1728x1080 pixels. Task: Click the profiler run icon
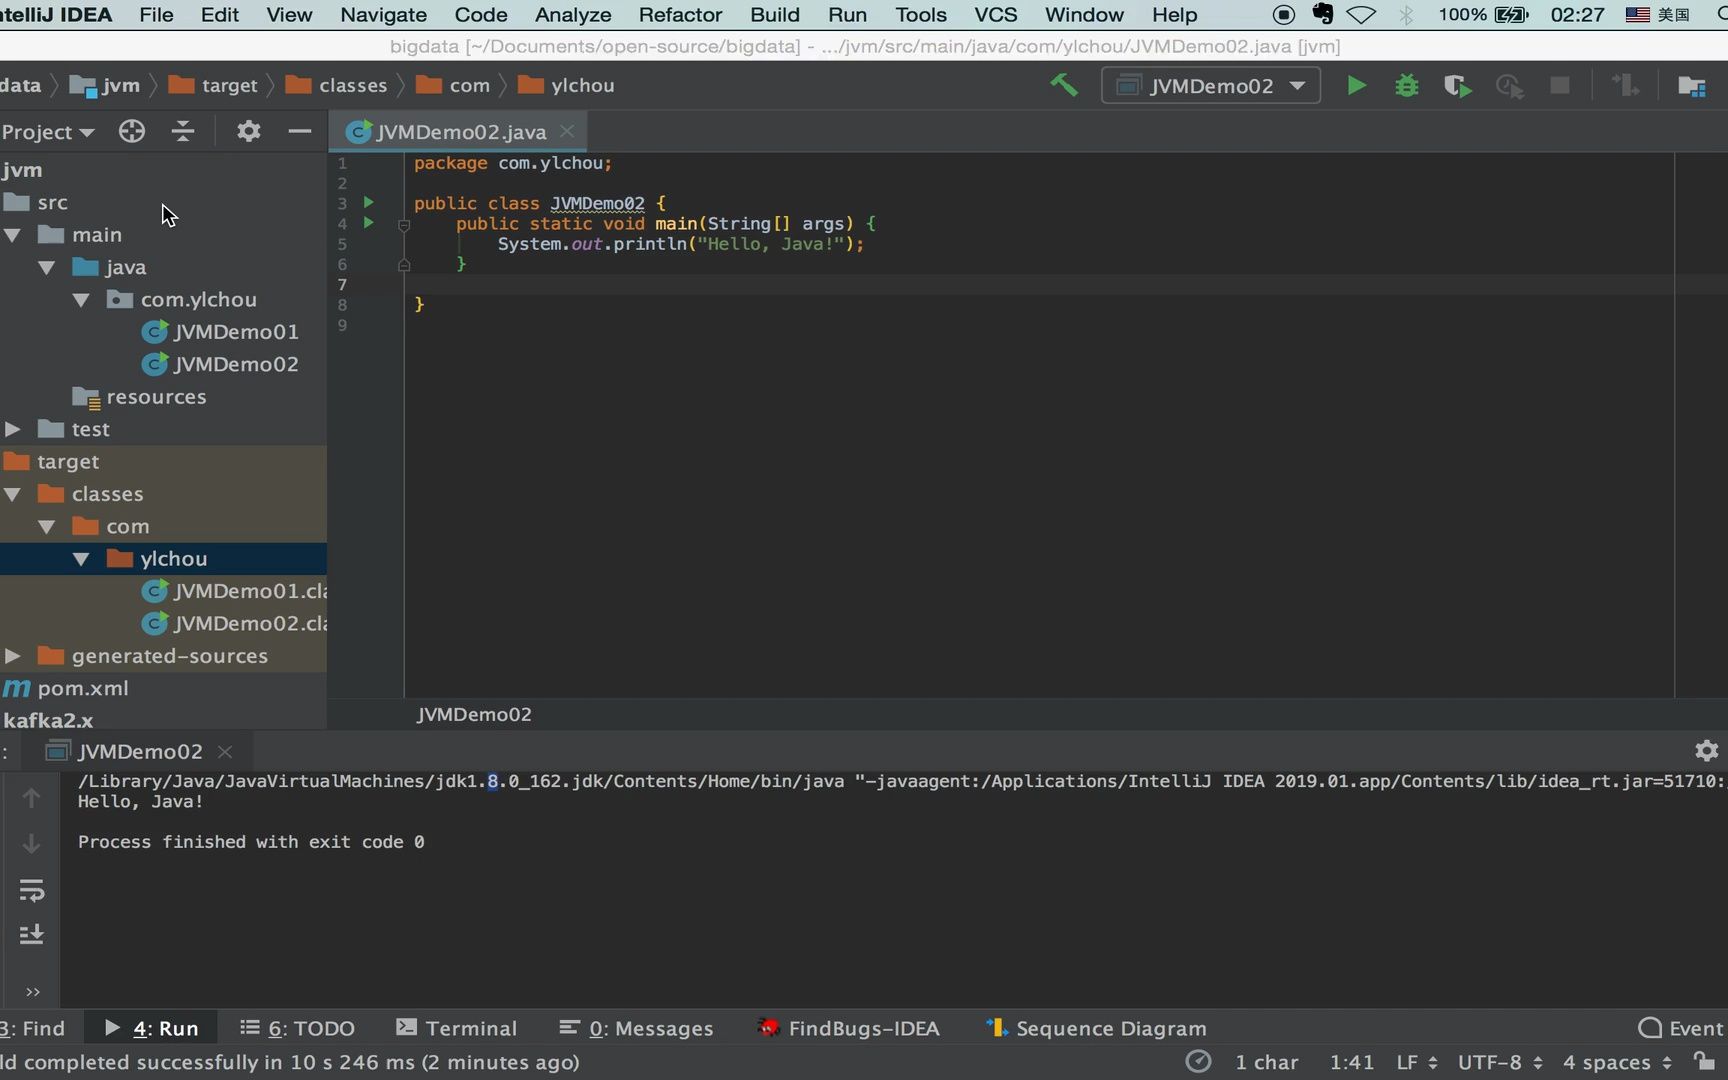pyautogui.click(x=1509, y=86)
